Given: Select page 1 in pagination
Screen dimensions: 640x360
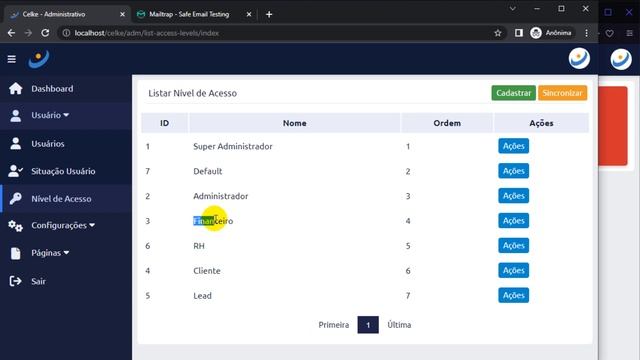Looking at the screenshot, I should click(368, 325).
